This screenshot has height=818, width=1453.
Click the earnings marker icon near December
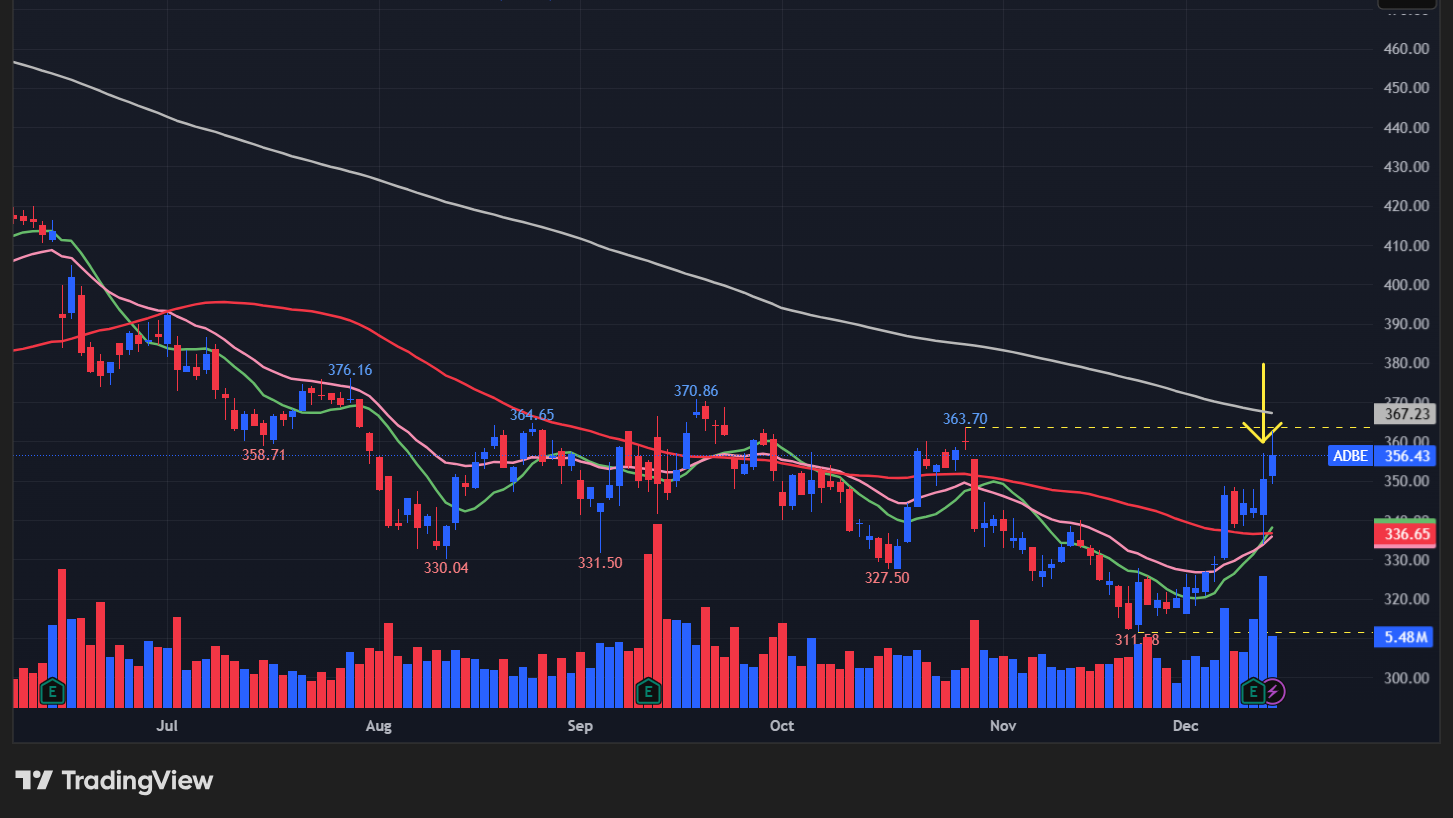pyautogui.click(x=1252, y=690)
